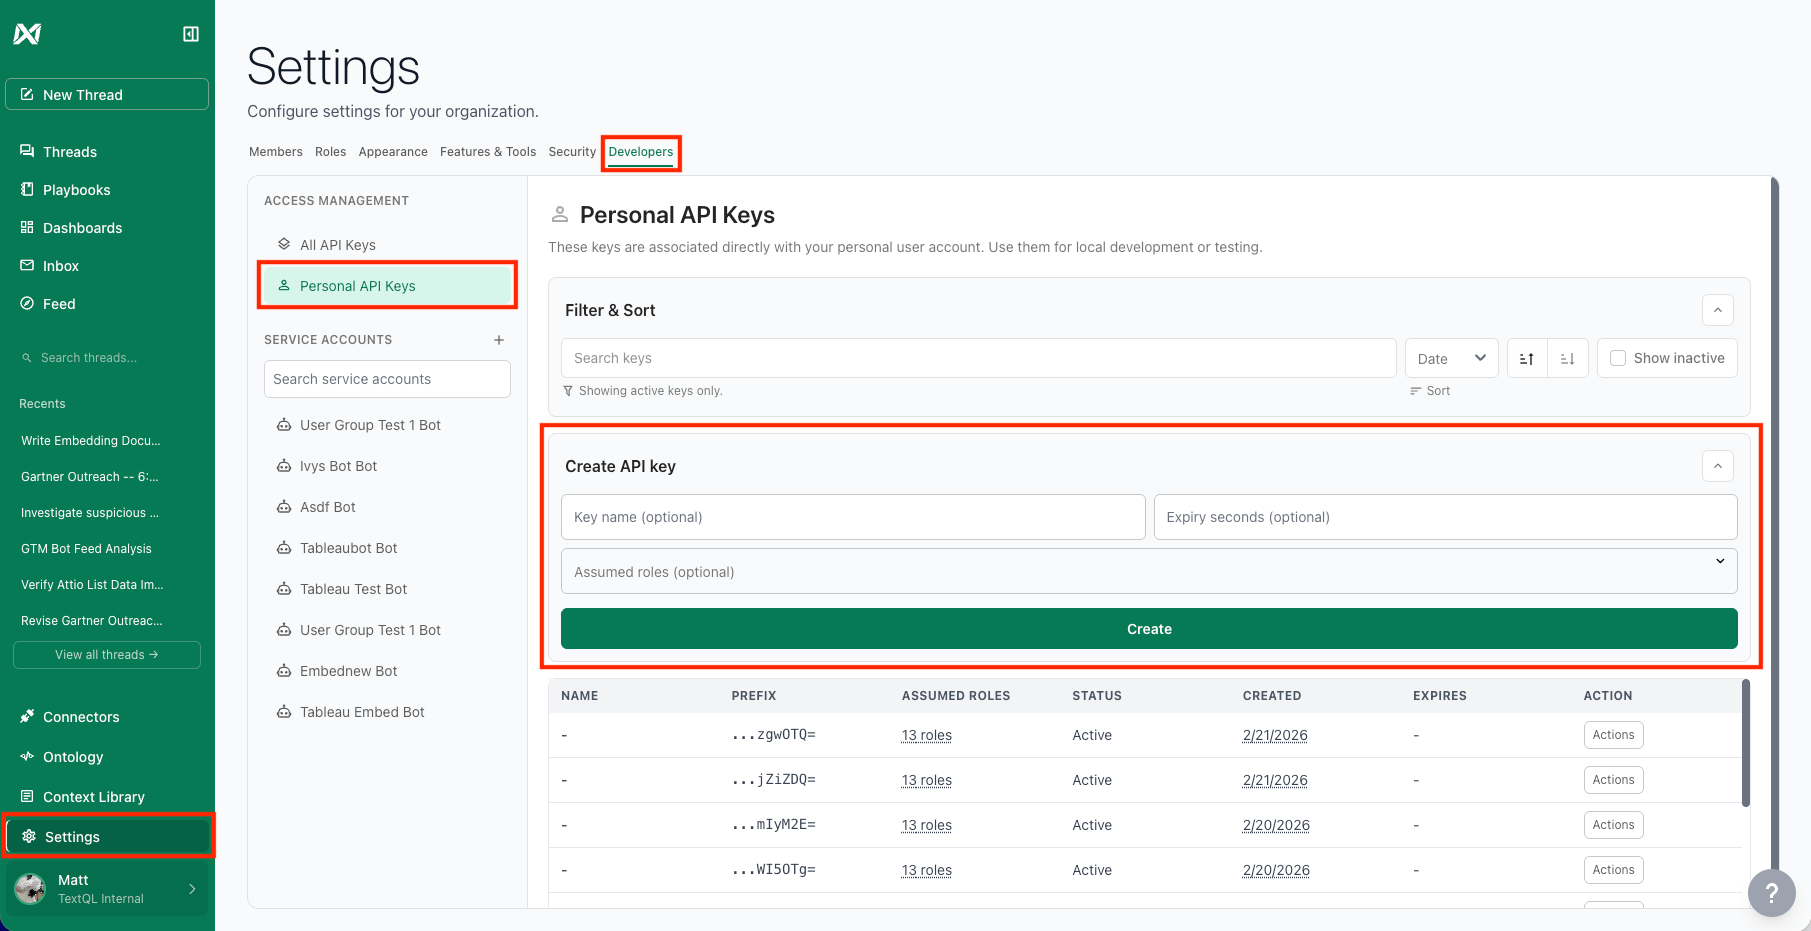The height and width of the screenshot is (931, 1811).
Task: Click Matt's profile avatar
Action: click(30, 889)
